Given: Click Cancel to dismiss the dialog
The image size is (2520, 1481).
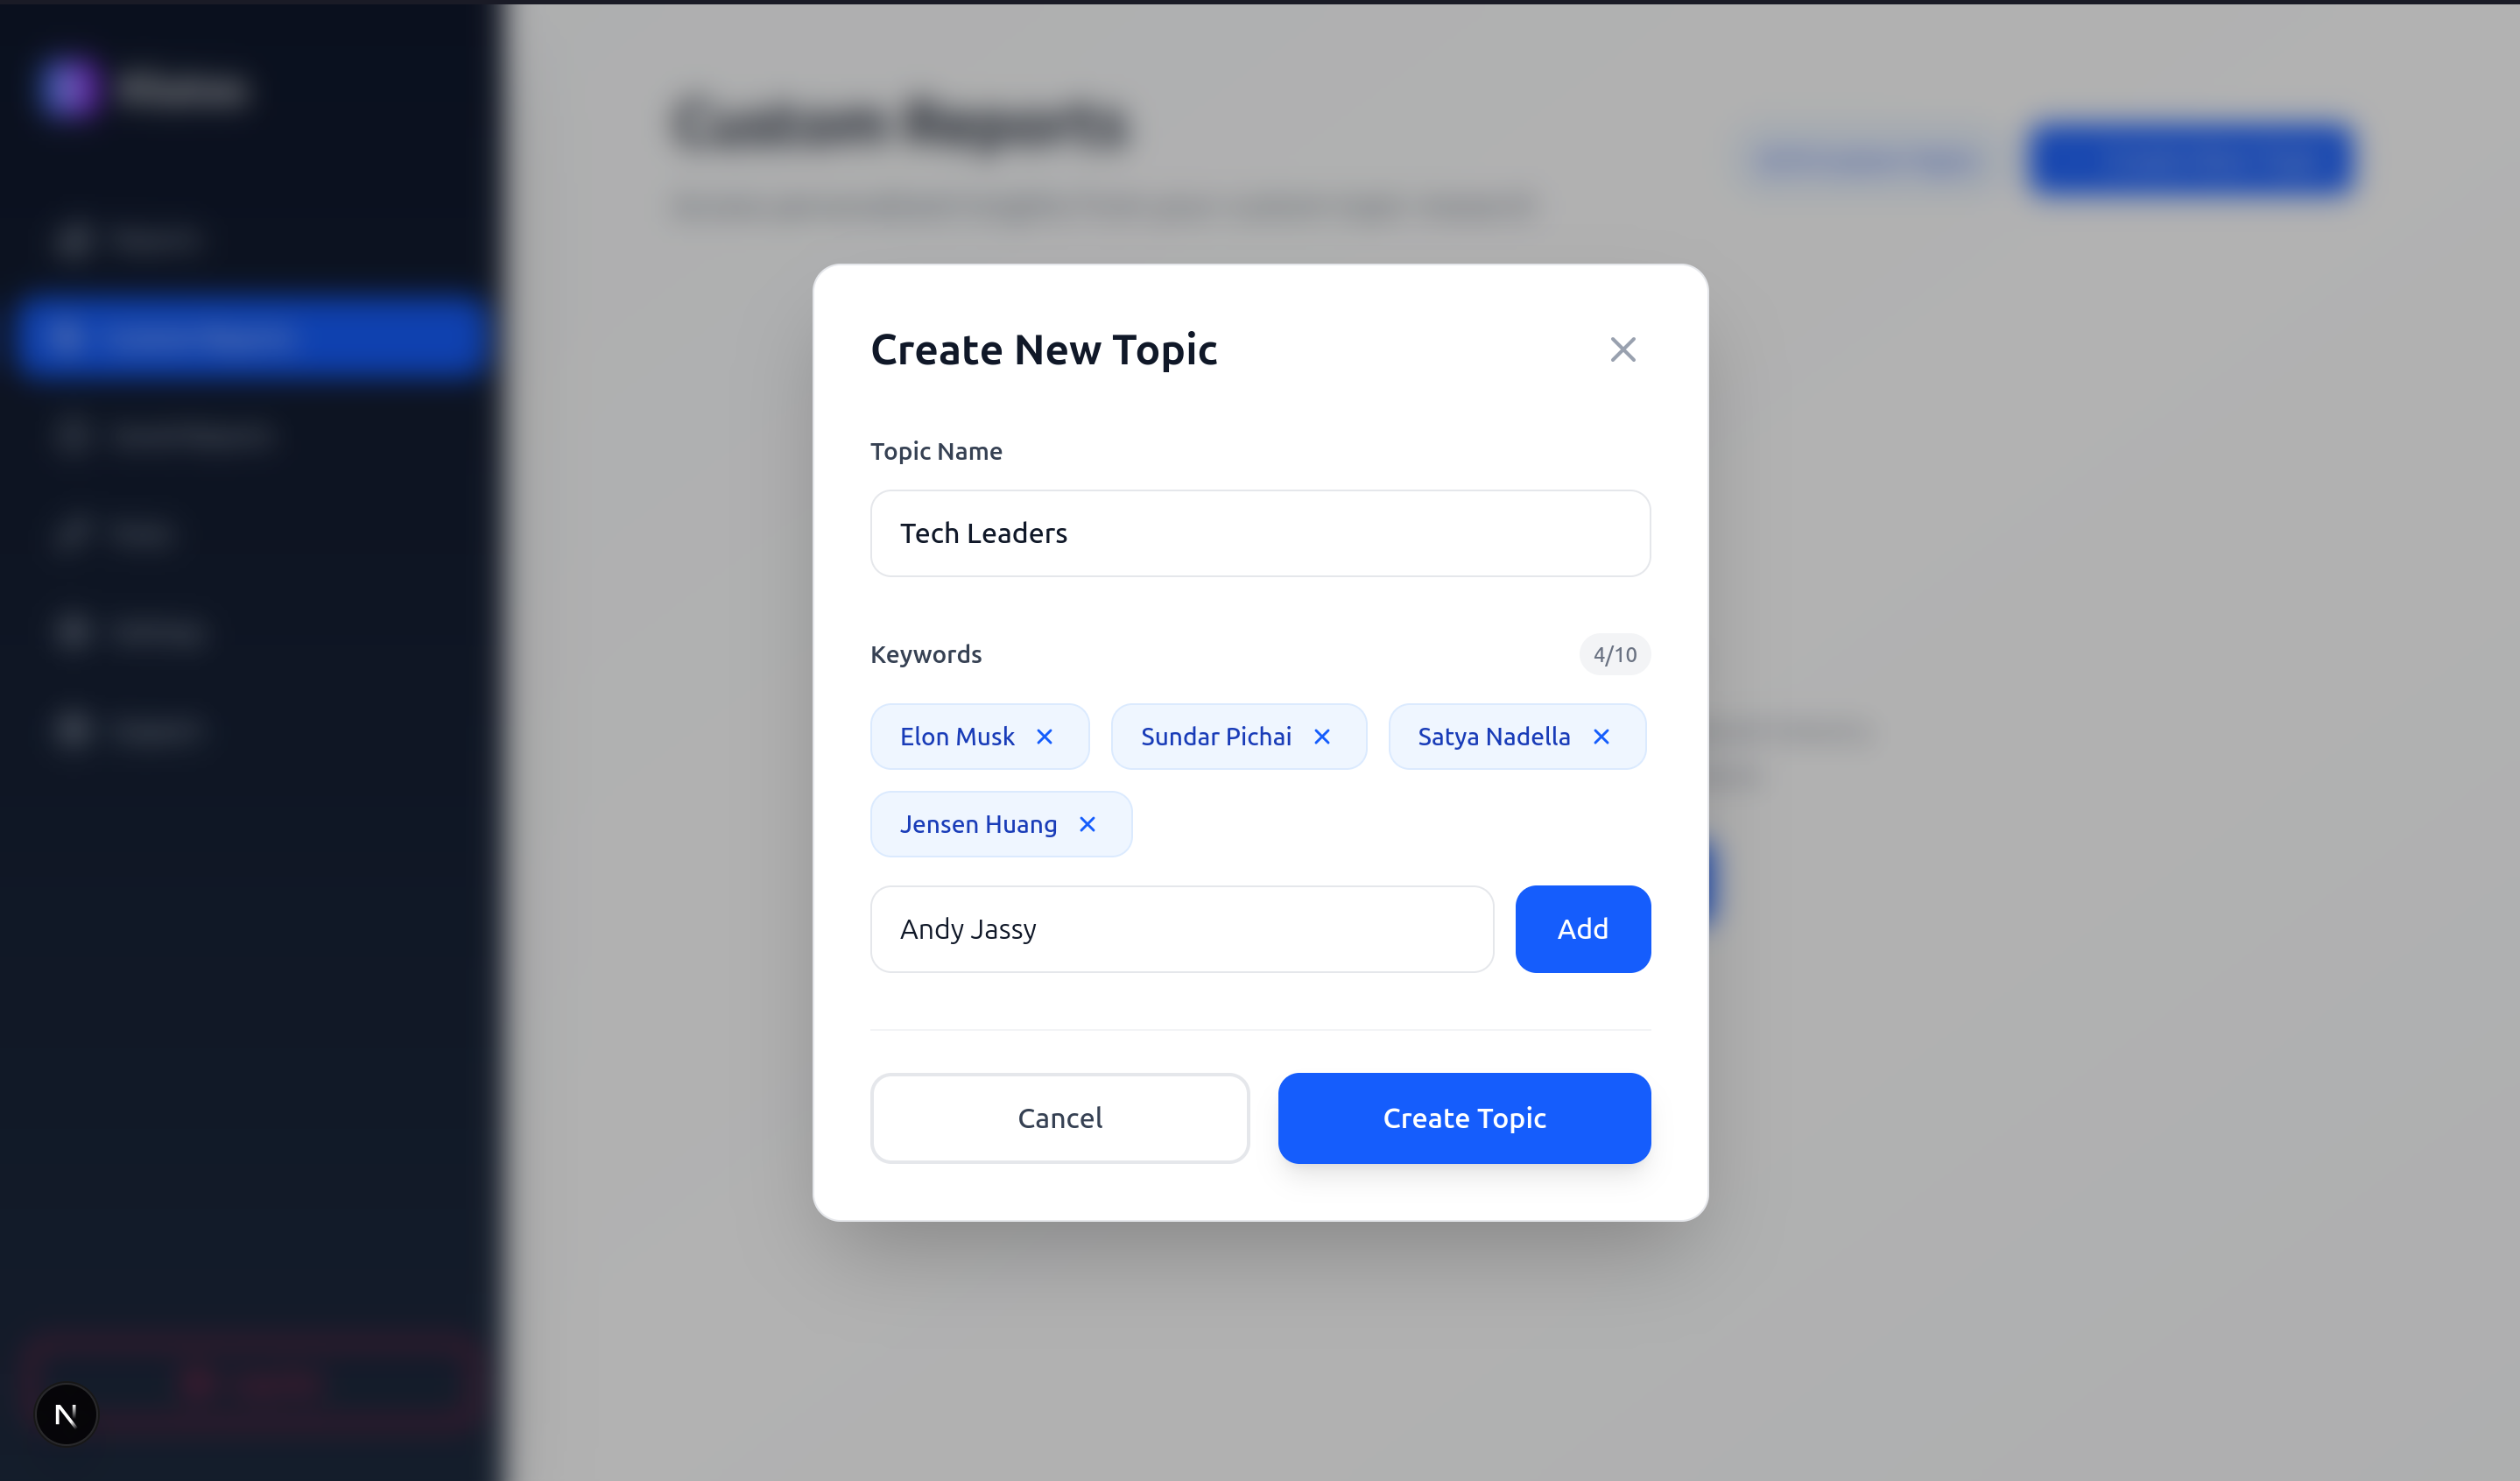Looking at the screenshot, I should (x=1059, y=1118).
